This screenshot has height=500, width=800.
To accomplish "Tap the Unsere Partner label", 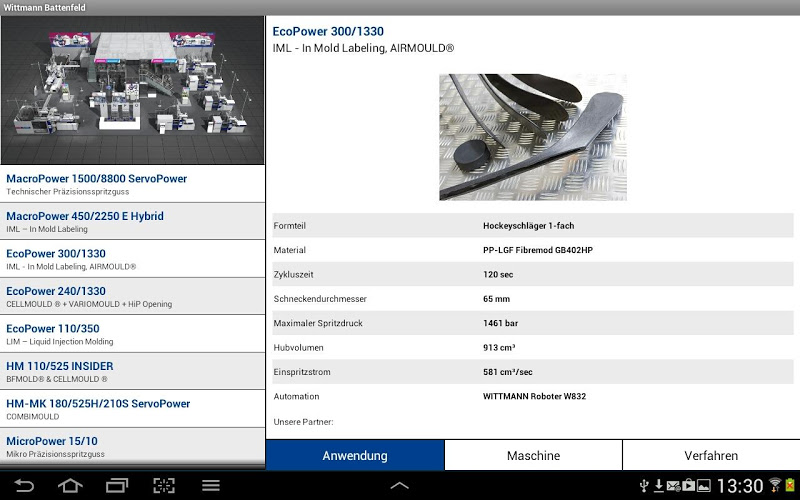I will tap(303, 422).
